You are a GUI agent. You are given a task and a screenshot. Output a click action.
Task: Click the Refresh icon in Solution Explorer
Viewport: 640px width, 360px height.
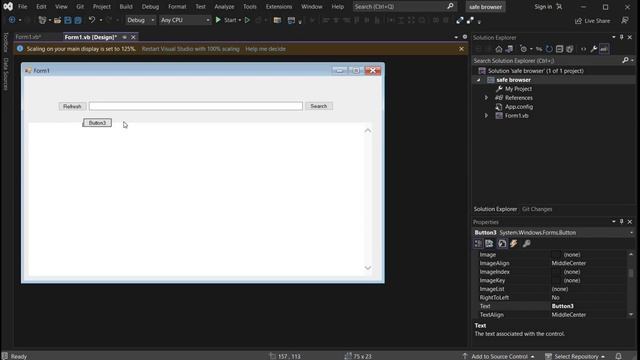[x=549, y=49]
